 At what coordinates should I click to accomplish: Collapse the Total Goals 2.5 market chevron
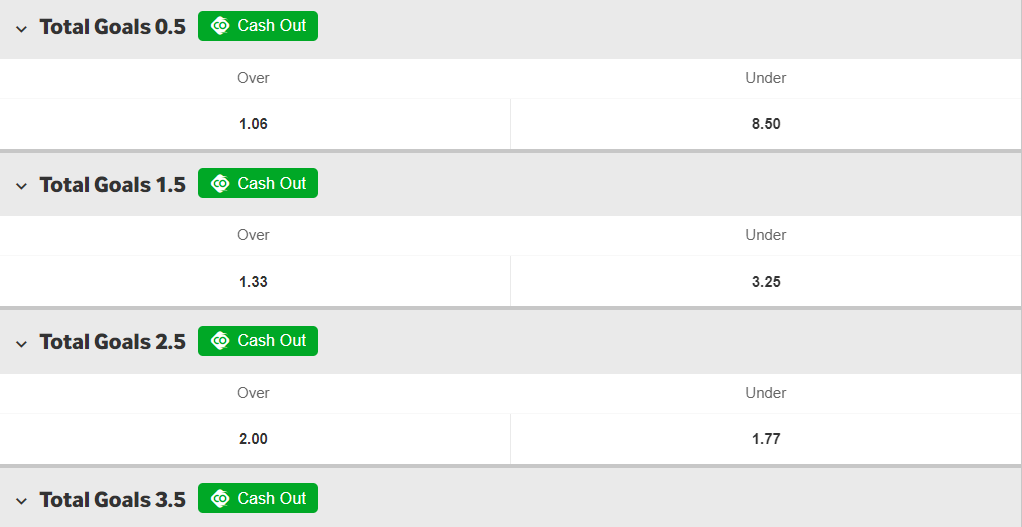point(22,343)
